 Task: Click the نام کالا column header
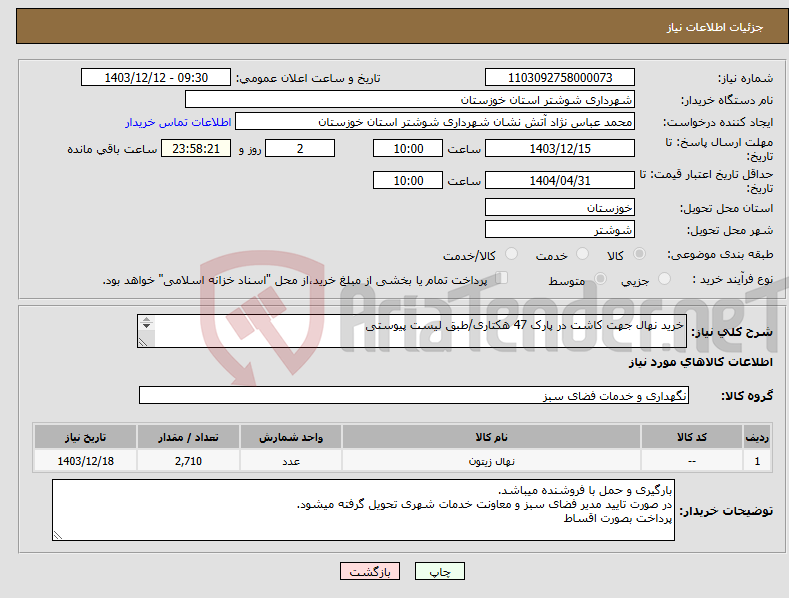[x=491, y=437]
